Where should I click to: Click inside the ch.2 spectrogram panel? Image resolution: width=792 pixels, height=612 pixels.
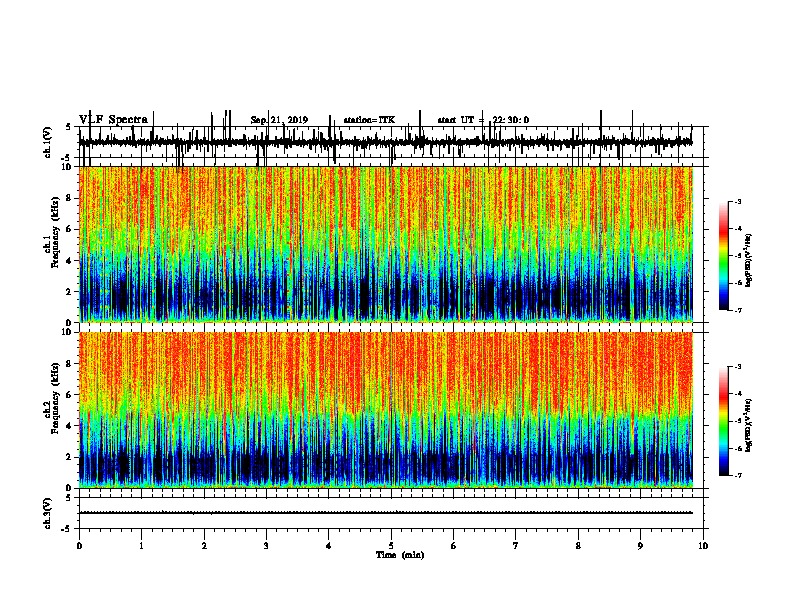click(386, 410)
